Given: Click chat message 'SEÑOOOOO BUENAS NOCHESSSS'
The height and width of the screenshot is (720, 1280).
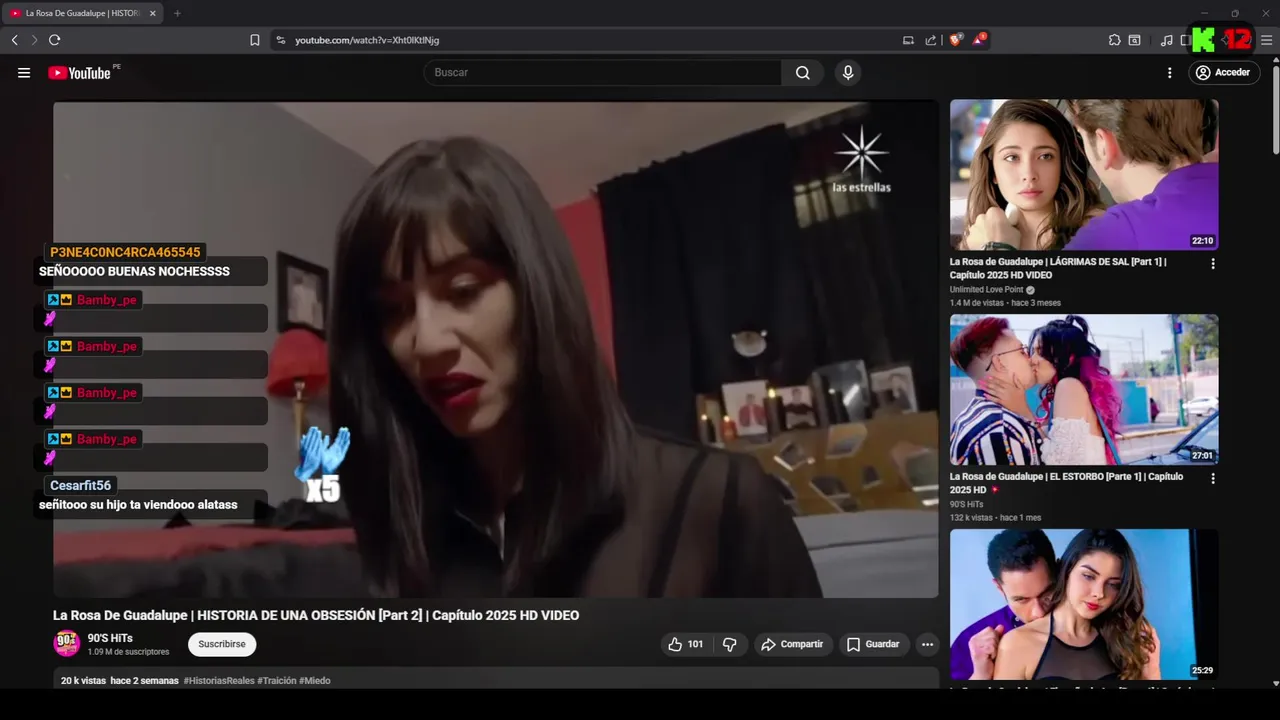Looking at the screenshot, I should (x=134, y=271).
